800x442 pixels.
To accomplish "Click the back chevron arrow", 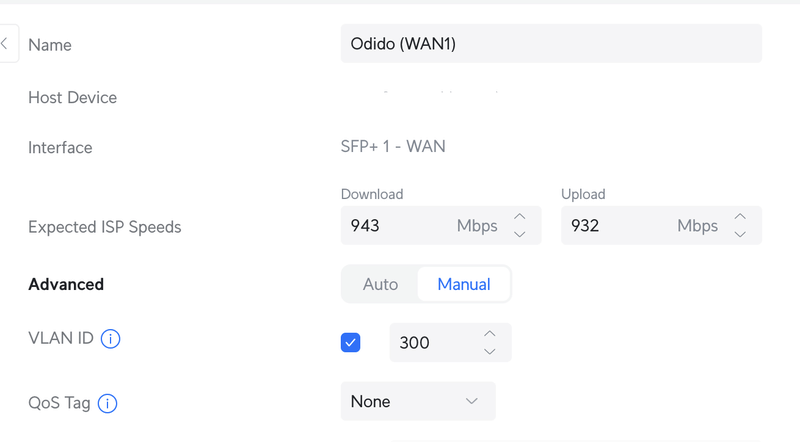I will [x=5, y=44].
